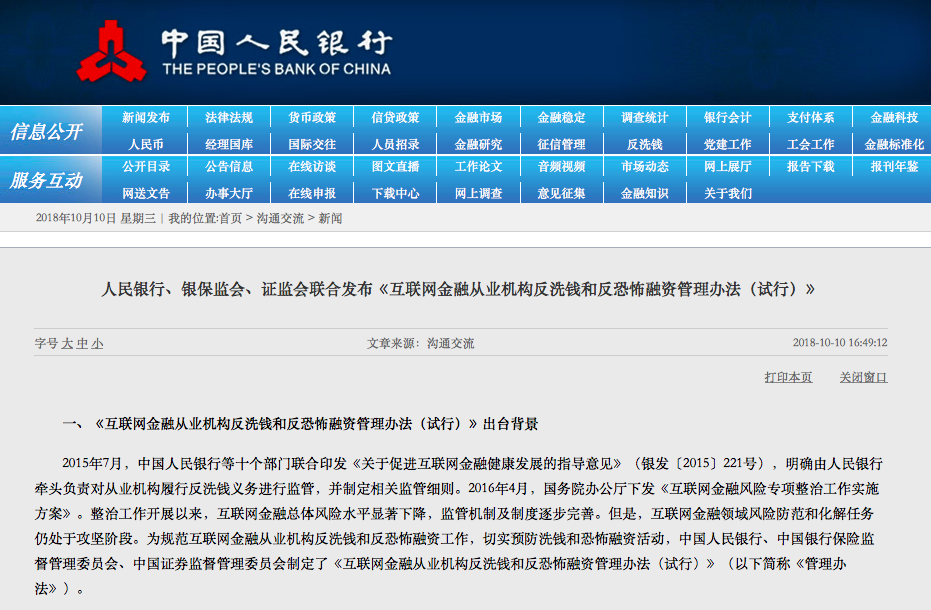This screenshot has width=931, height=610.
Task: Go to 金融研究 section
Action: pyautogui.click(x=479, y=144)
